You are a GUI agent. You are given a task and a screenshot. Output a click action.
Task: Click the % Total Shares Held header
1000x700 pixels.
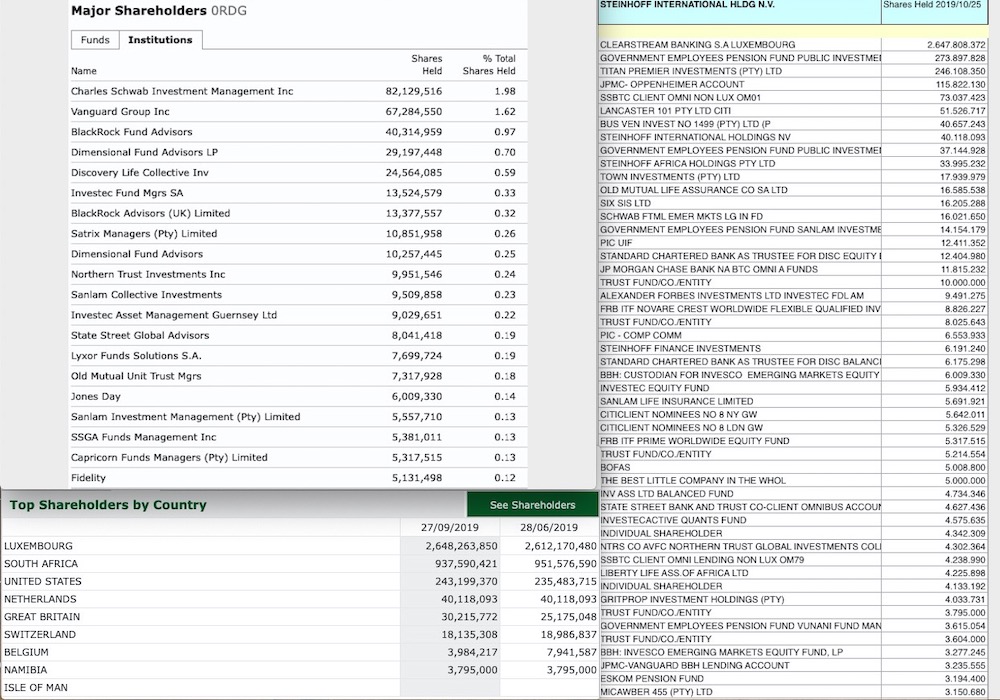[488, 64]
